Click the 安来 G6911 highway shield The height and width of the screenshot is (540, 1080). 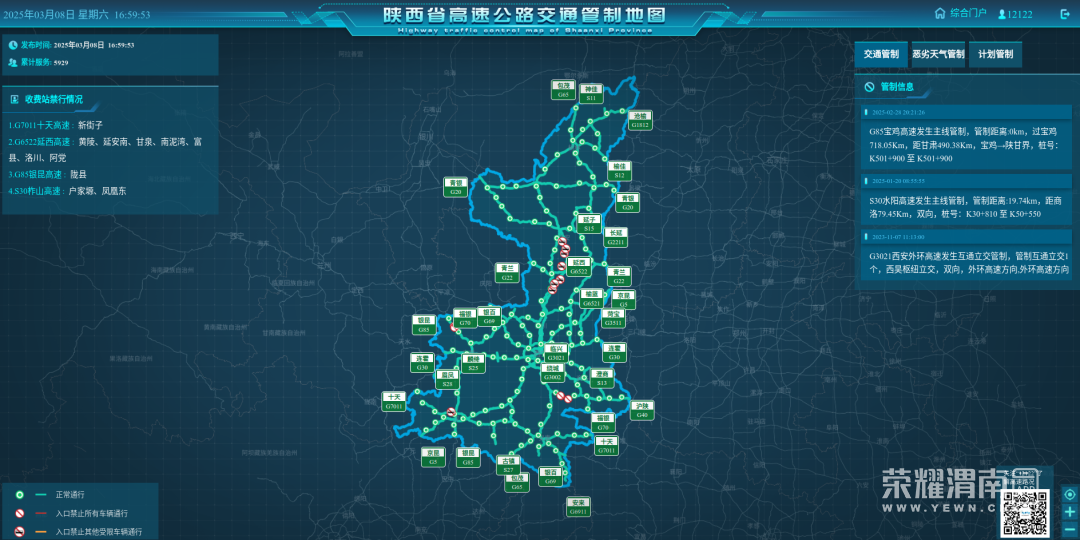click(x=578, y=507)
